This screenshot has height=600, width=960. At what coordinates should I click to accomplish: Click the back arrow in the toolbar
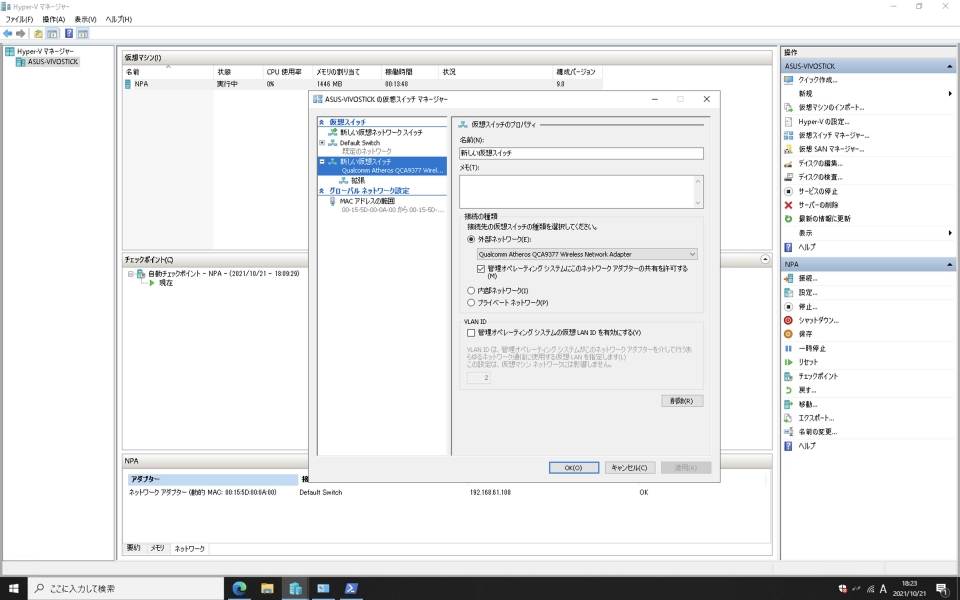click(7, 34)
